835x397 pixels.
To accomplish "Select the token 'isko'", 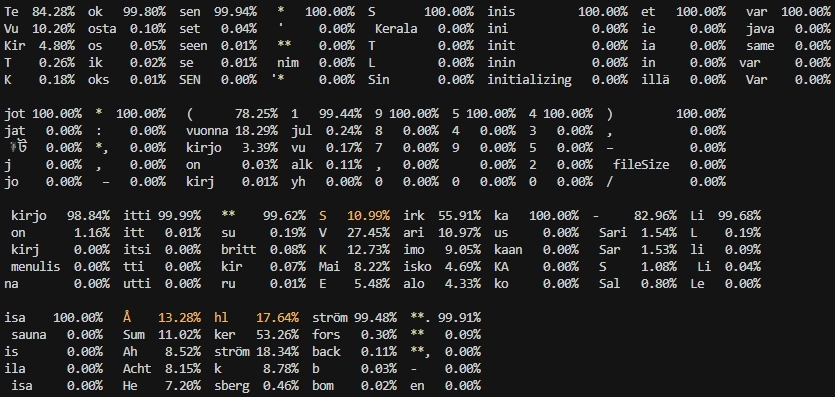I will pyautogui.click(x=418, y=267).
